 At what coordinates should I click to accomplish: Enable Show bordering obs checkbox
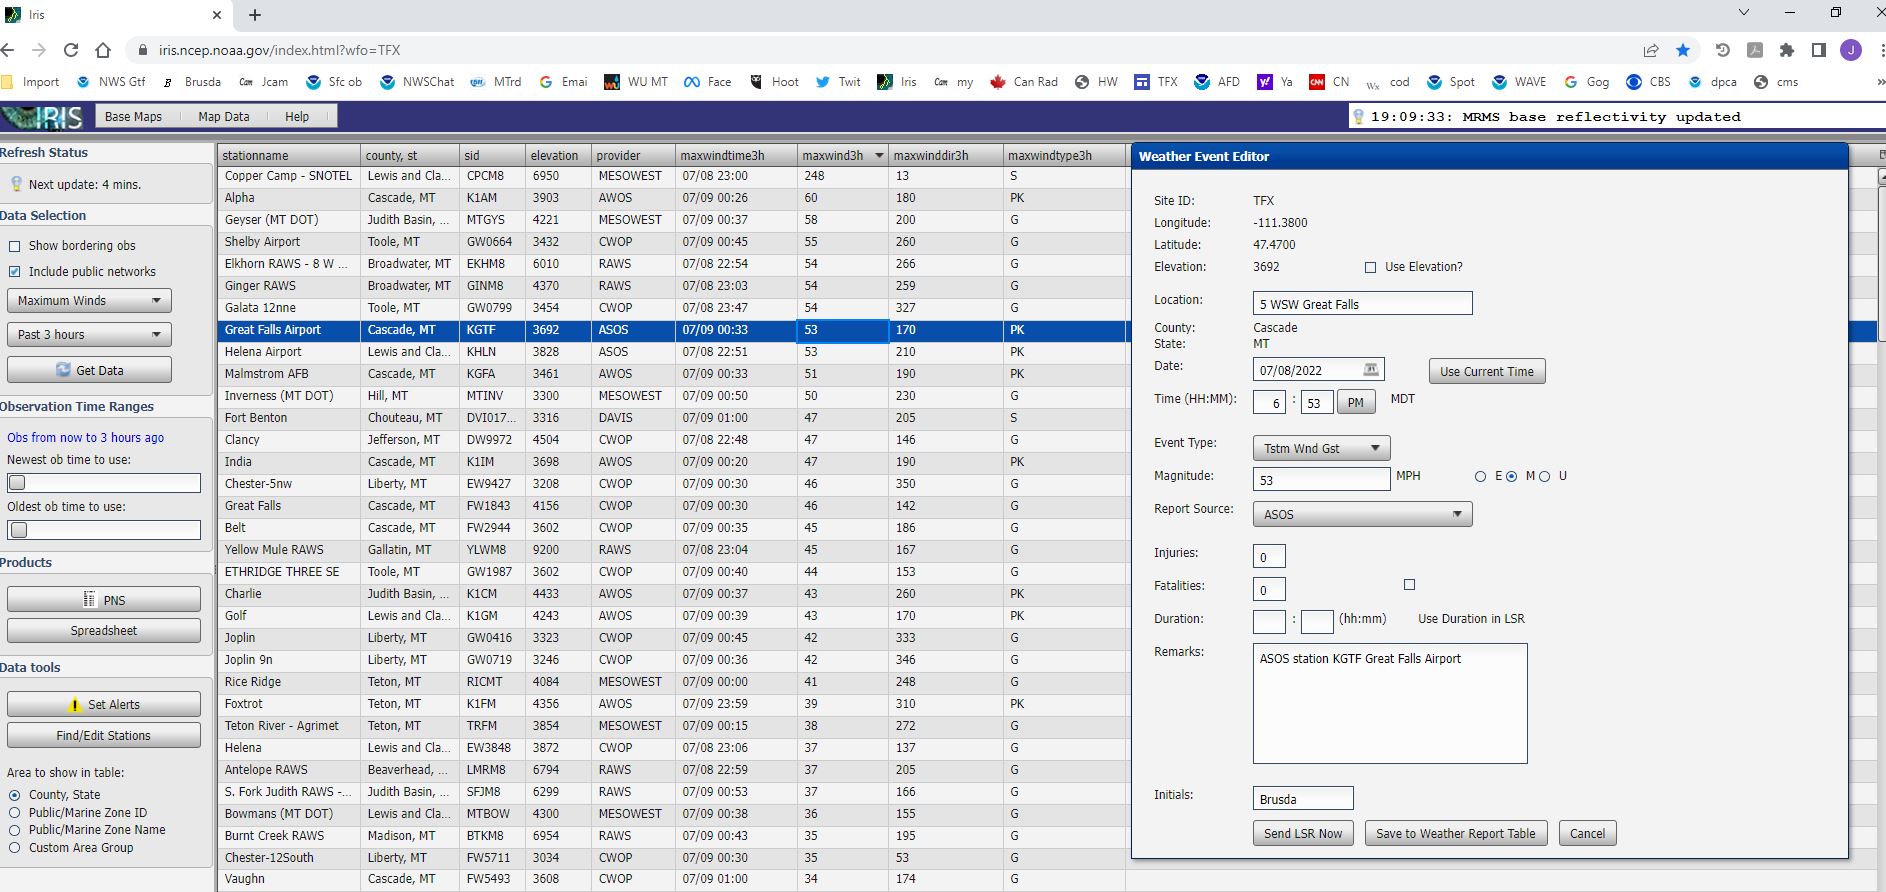(14, 246)
